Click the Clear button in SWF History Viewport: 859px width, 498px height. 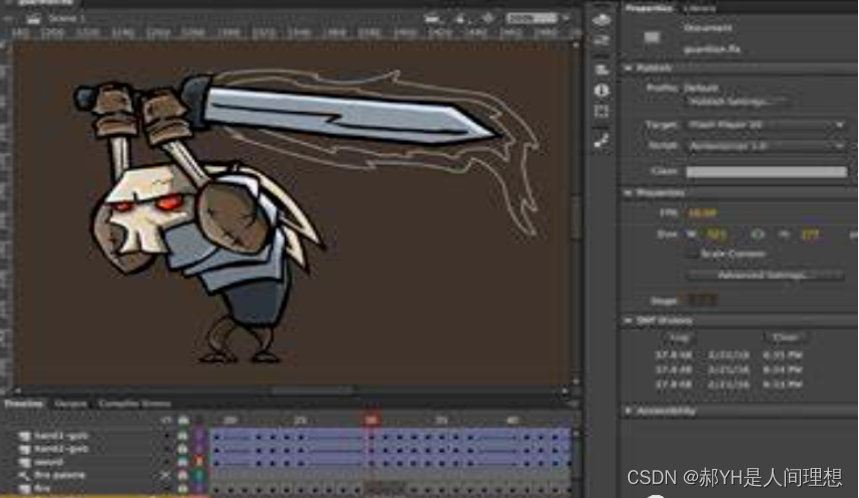(x=786, y=337)
